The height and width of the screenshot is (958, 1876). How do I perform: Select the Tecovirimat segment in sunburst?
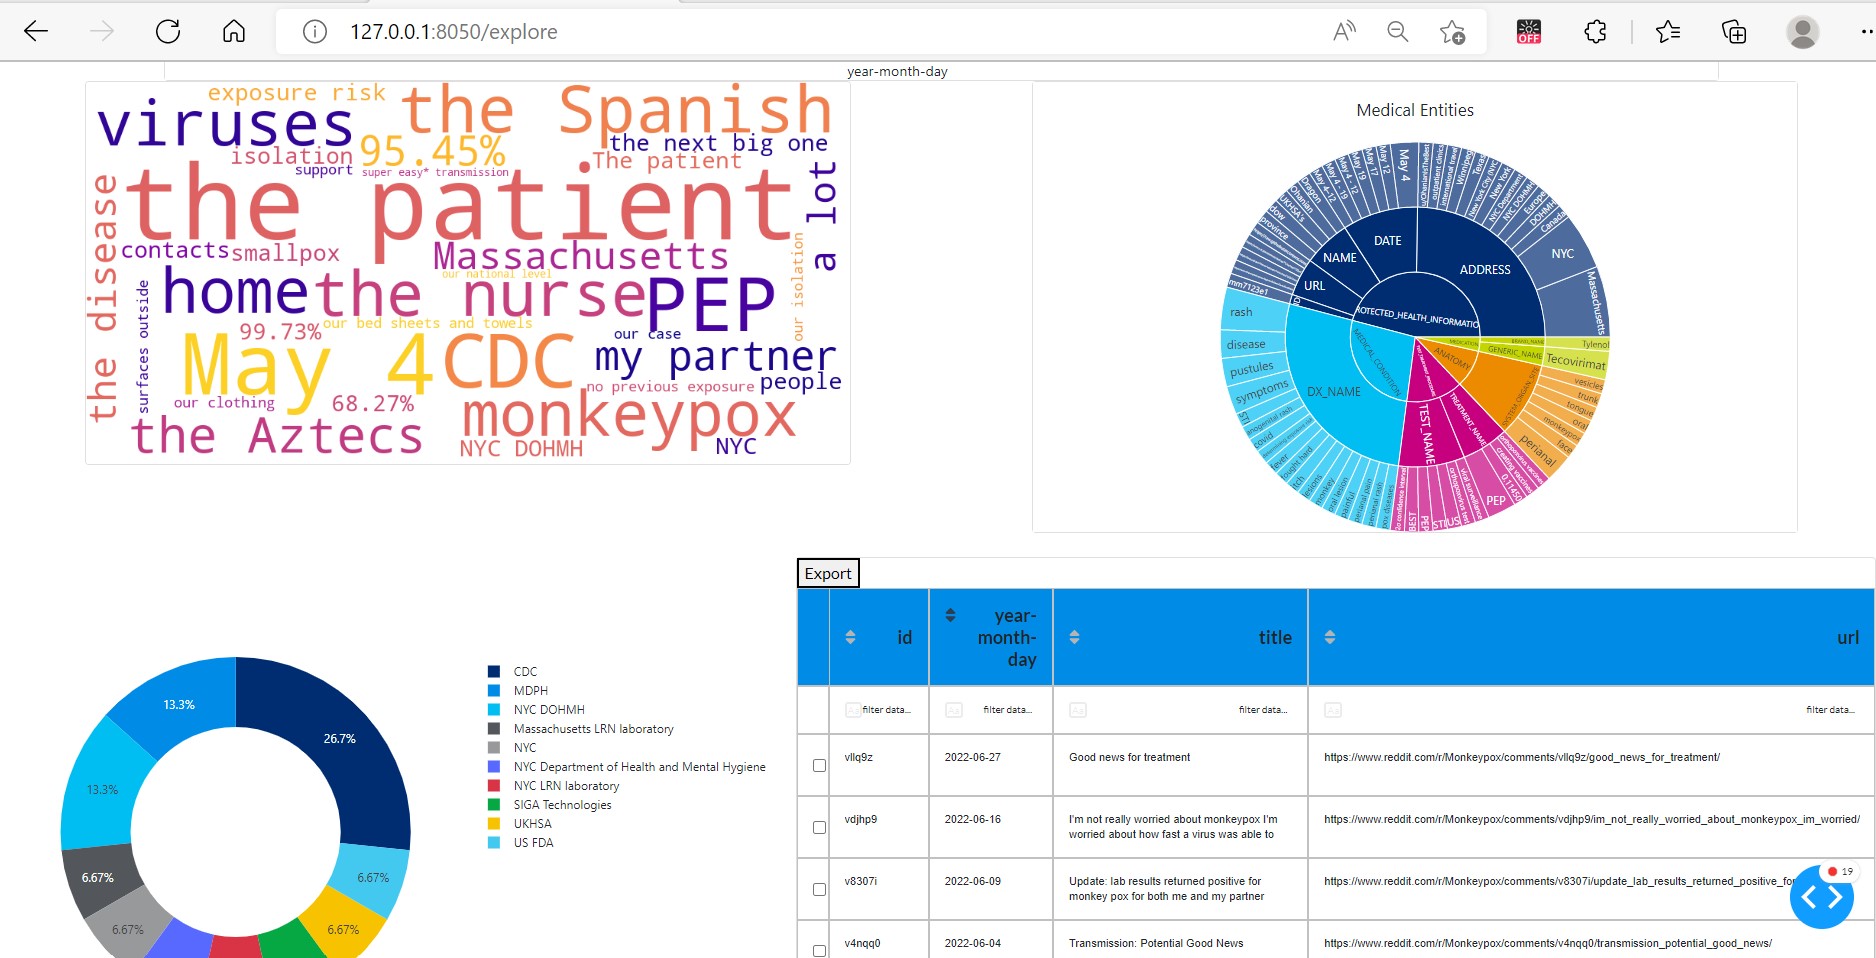[1576, 361]
